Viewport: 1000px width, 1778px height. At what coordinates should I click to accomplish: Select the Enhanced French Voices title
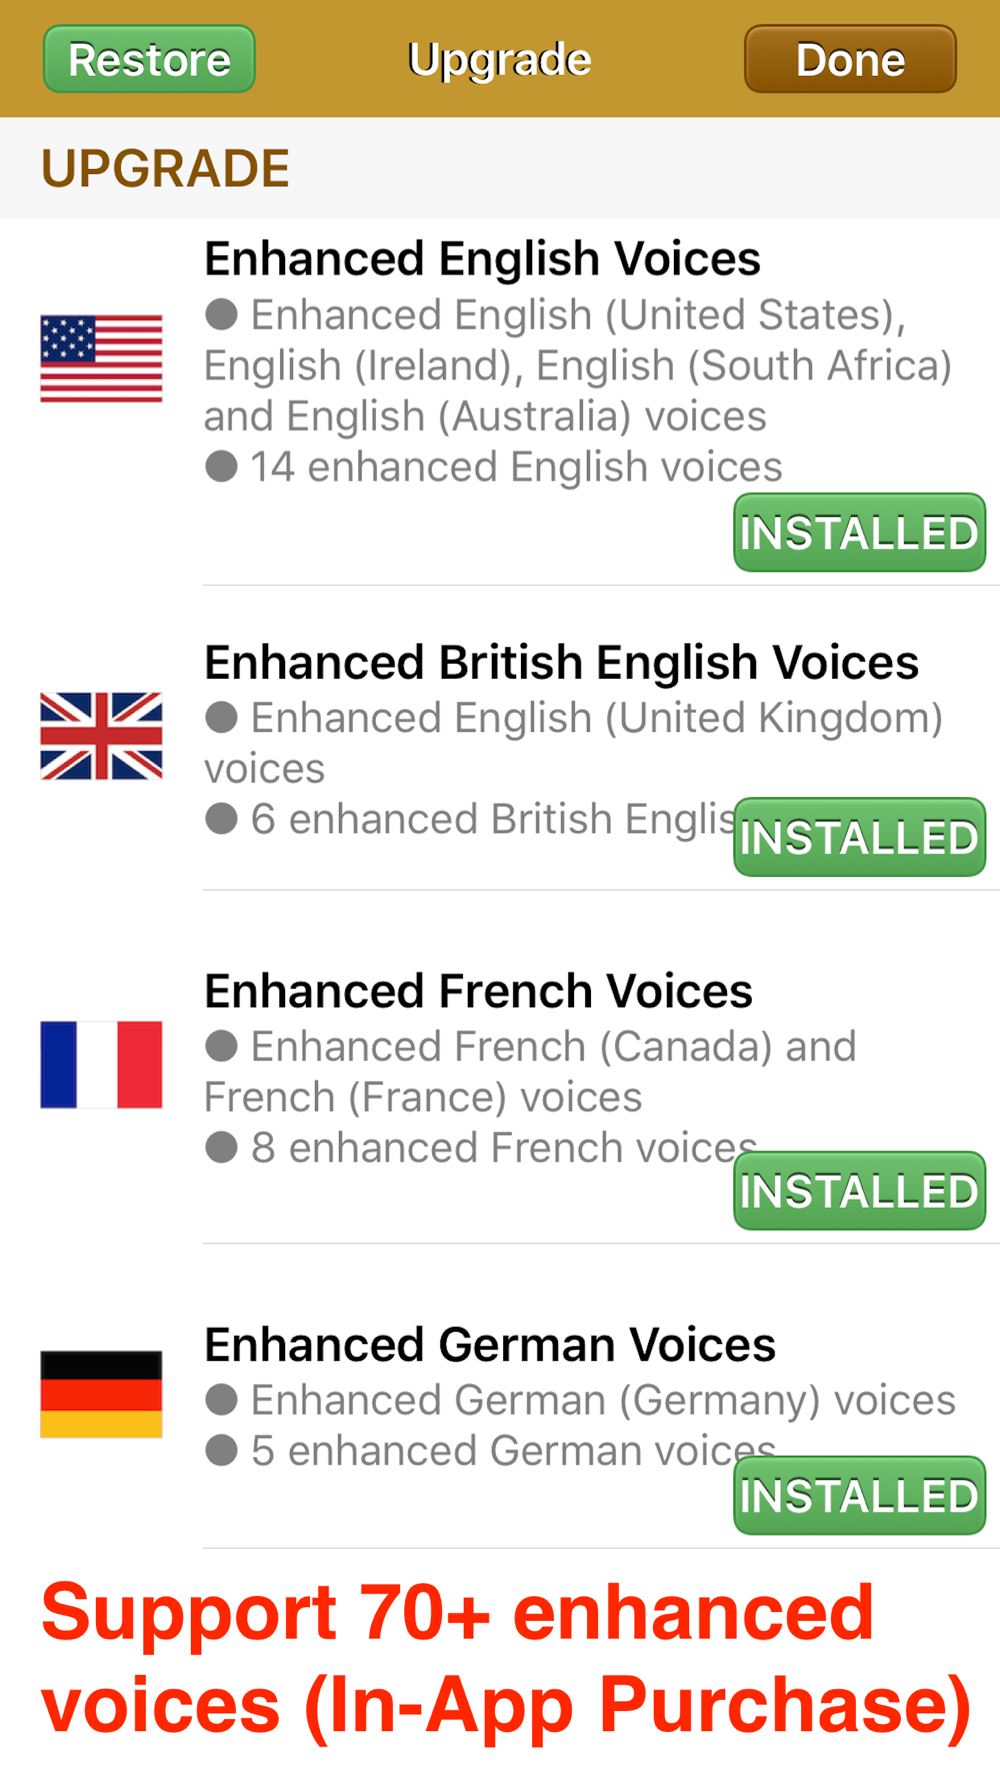pyautogui.click(x=478, y=992)
